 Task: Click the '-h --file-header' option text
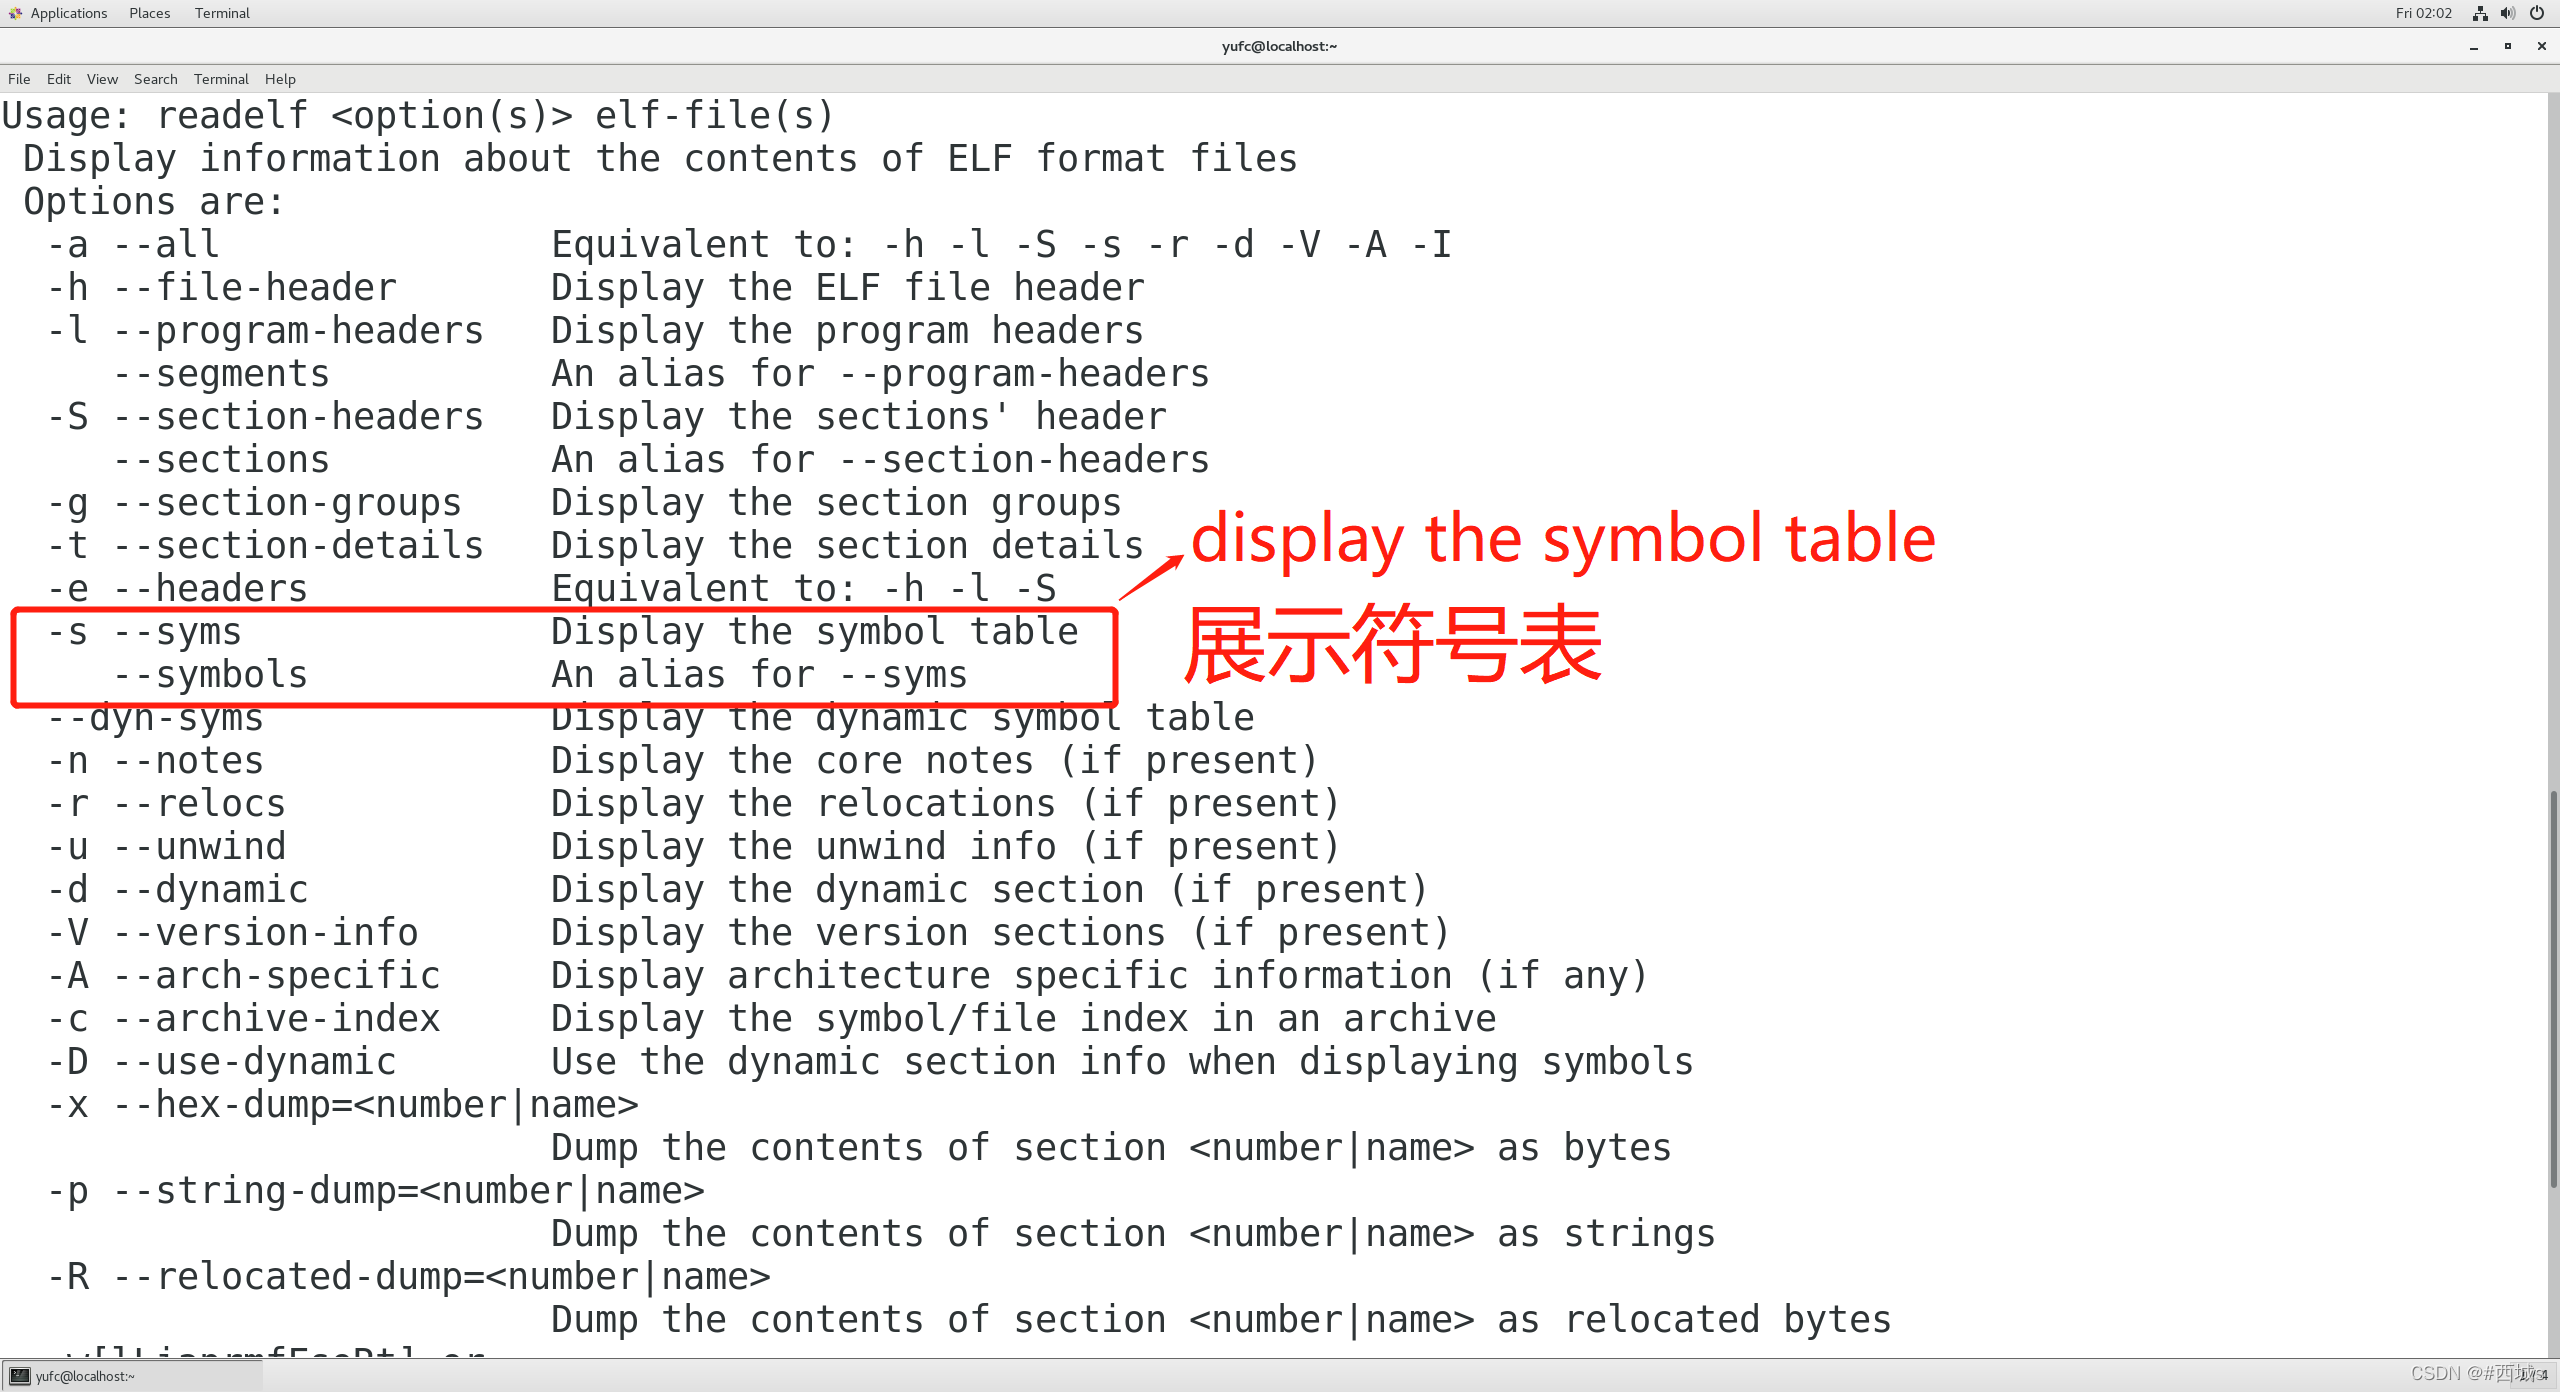pyautogui.click(x=222, y=288)
